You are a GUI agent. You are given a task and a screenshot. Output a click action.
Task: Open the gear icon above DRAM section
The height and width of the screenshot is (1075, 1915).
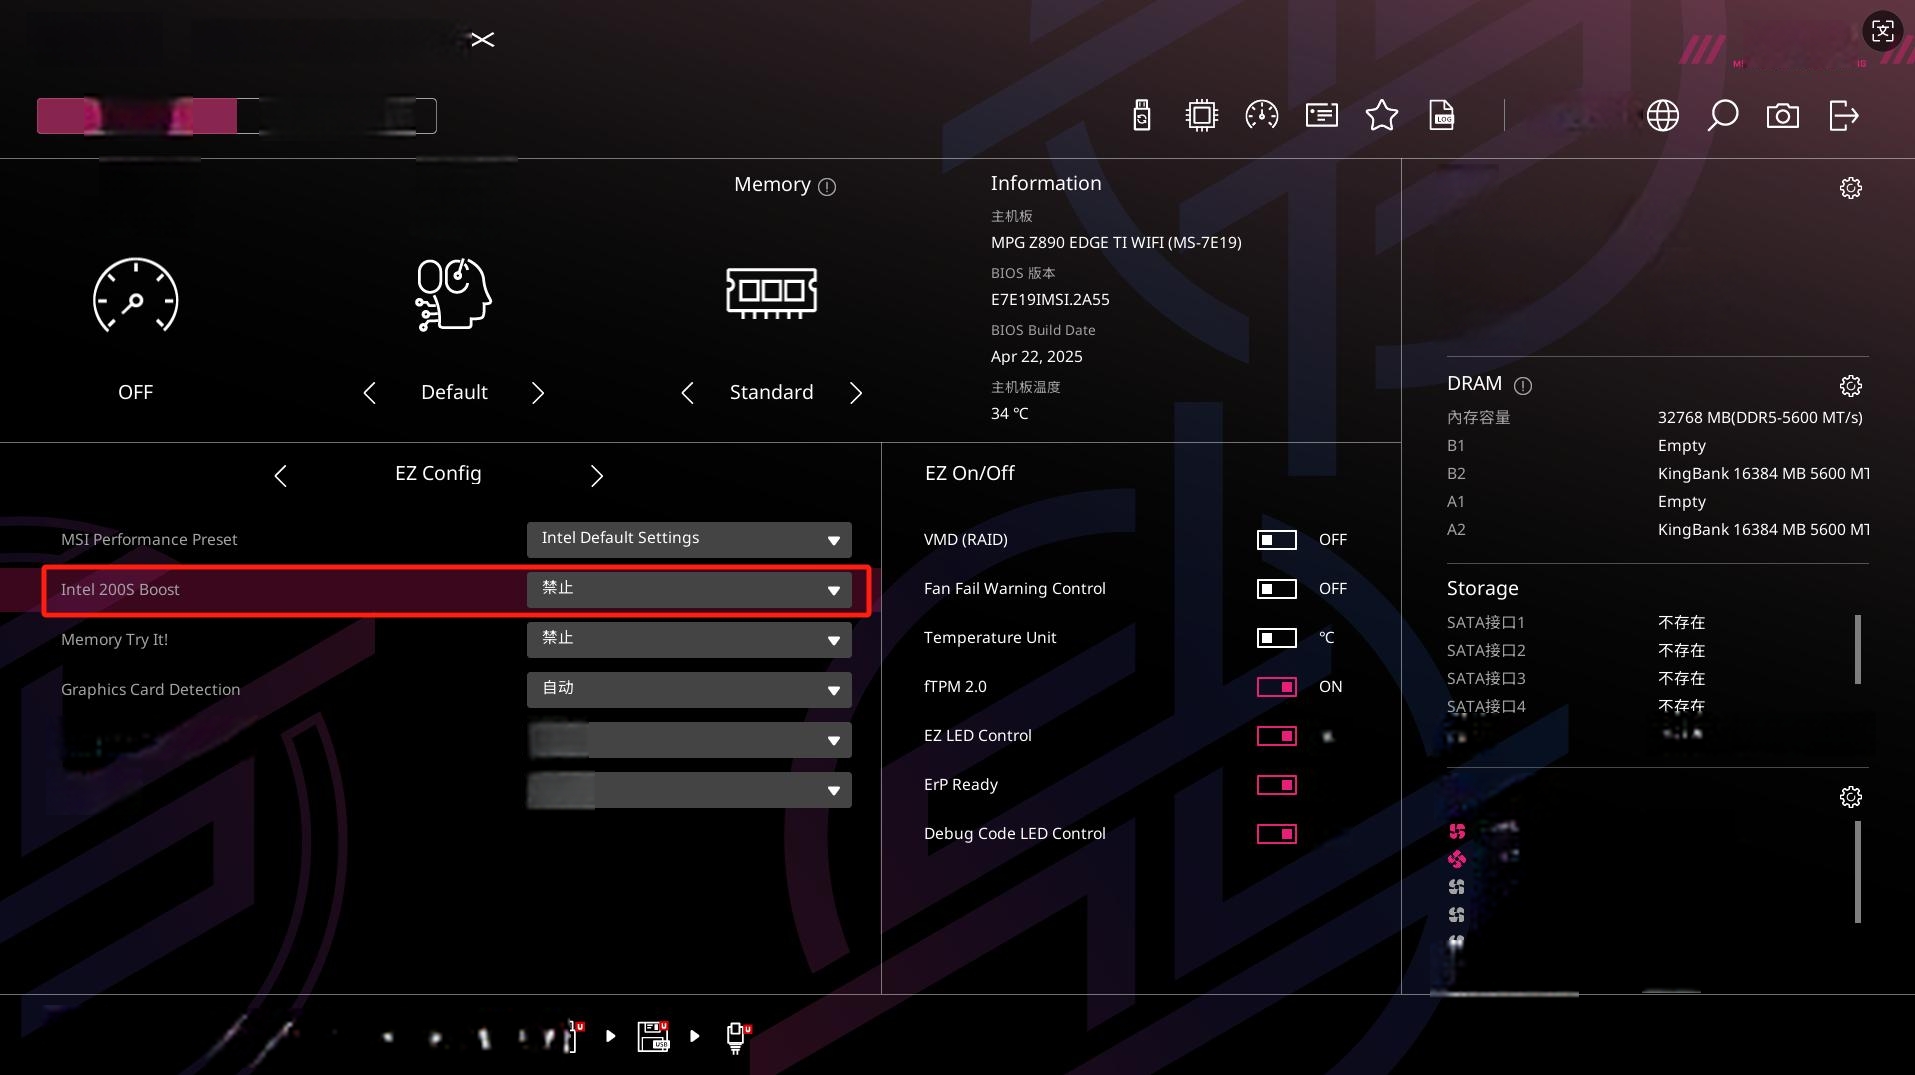point(1850,188)
